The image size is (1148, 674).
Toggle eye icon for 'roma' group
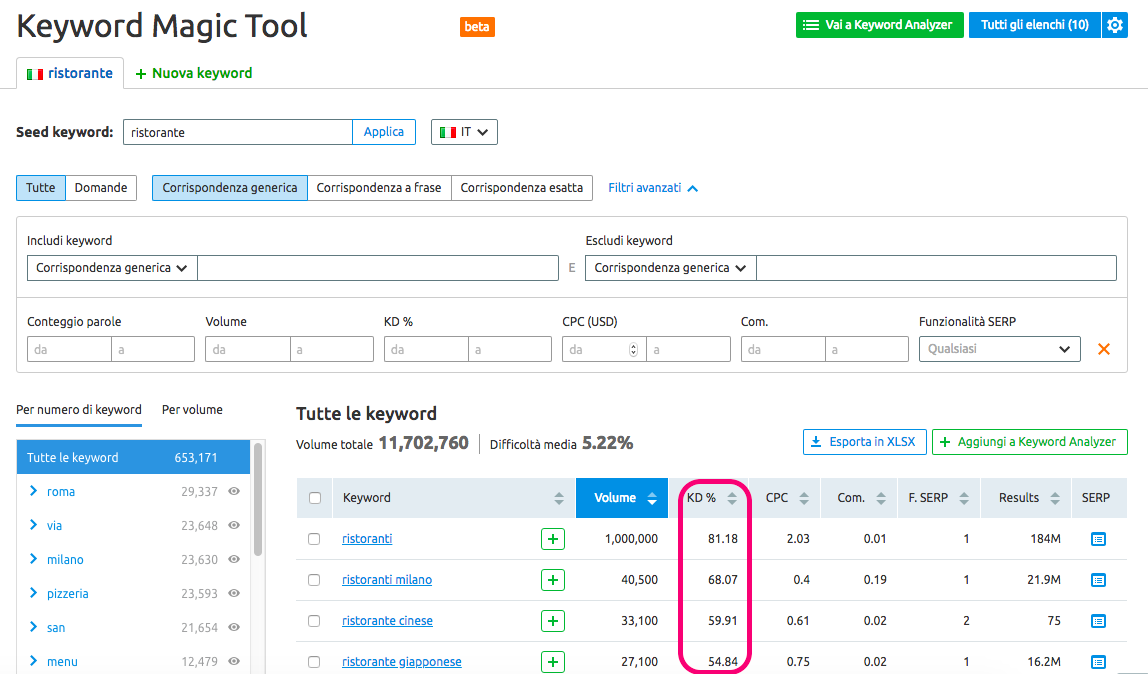[234, 491]
